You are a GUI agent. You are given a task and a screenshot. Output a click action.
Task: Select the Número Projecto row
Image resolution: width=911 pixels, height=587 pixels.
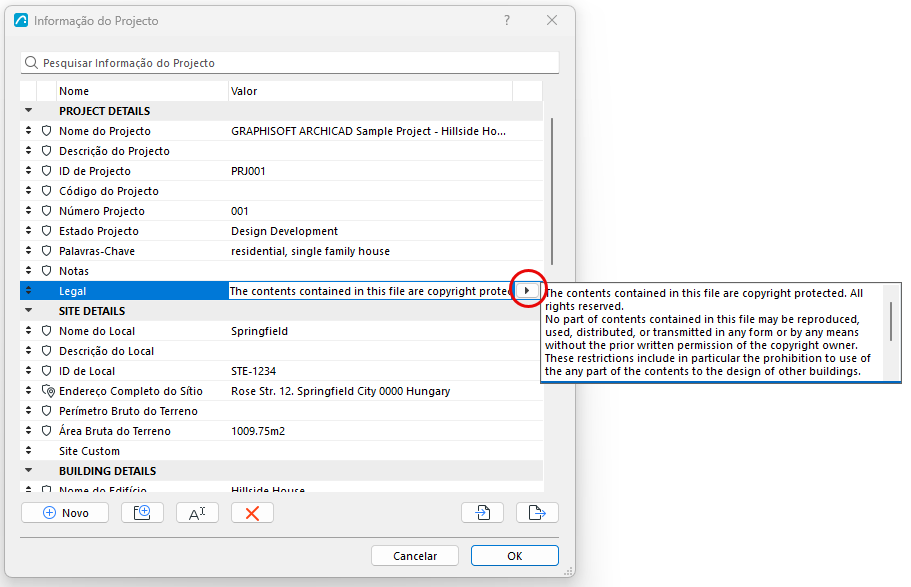click(282, 211)
